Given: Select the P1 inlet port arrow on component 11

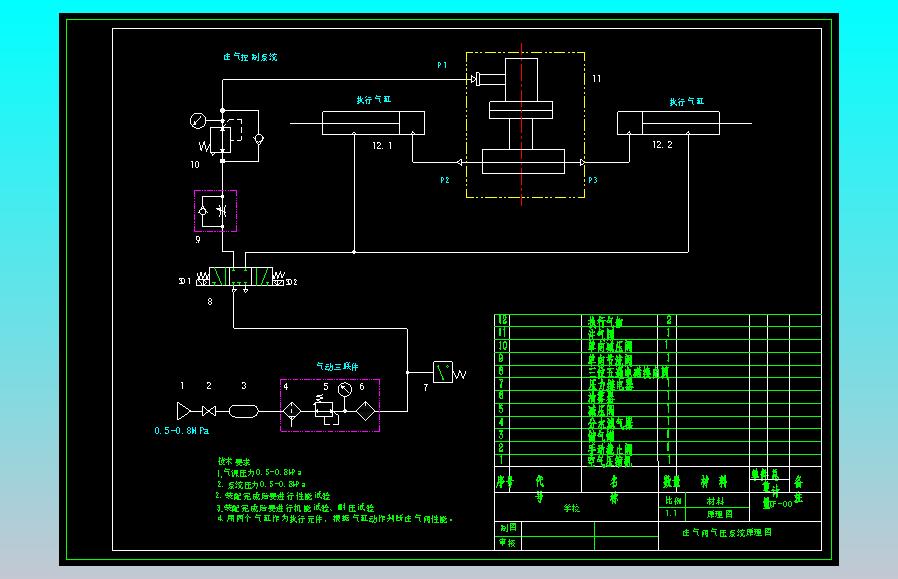Looking at the screenshot, I should 474,79.
